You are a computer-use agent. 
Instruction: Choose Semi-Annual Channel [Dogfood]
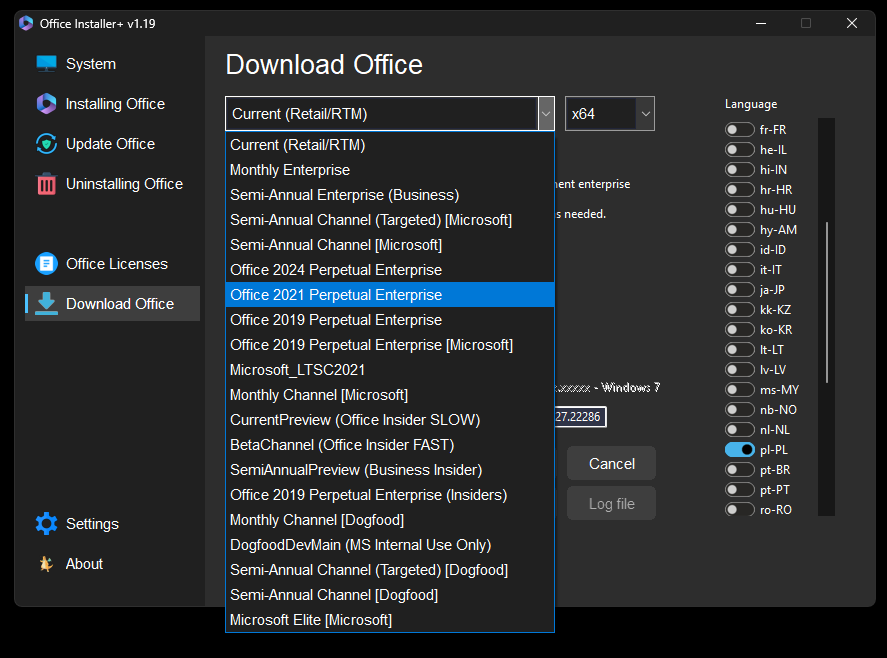point(390,595)
